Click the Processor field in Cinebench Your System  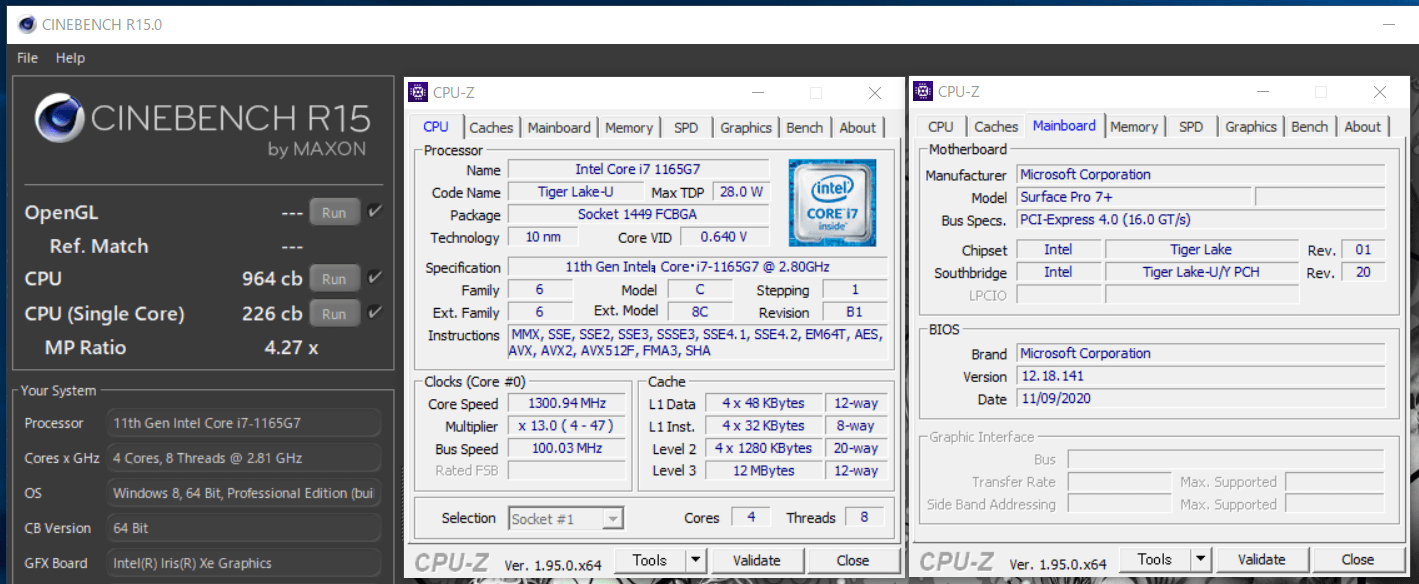(x=244, y=423)
